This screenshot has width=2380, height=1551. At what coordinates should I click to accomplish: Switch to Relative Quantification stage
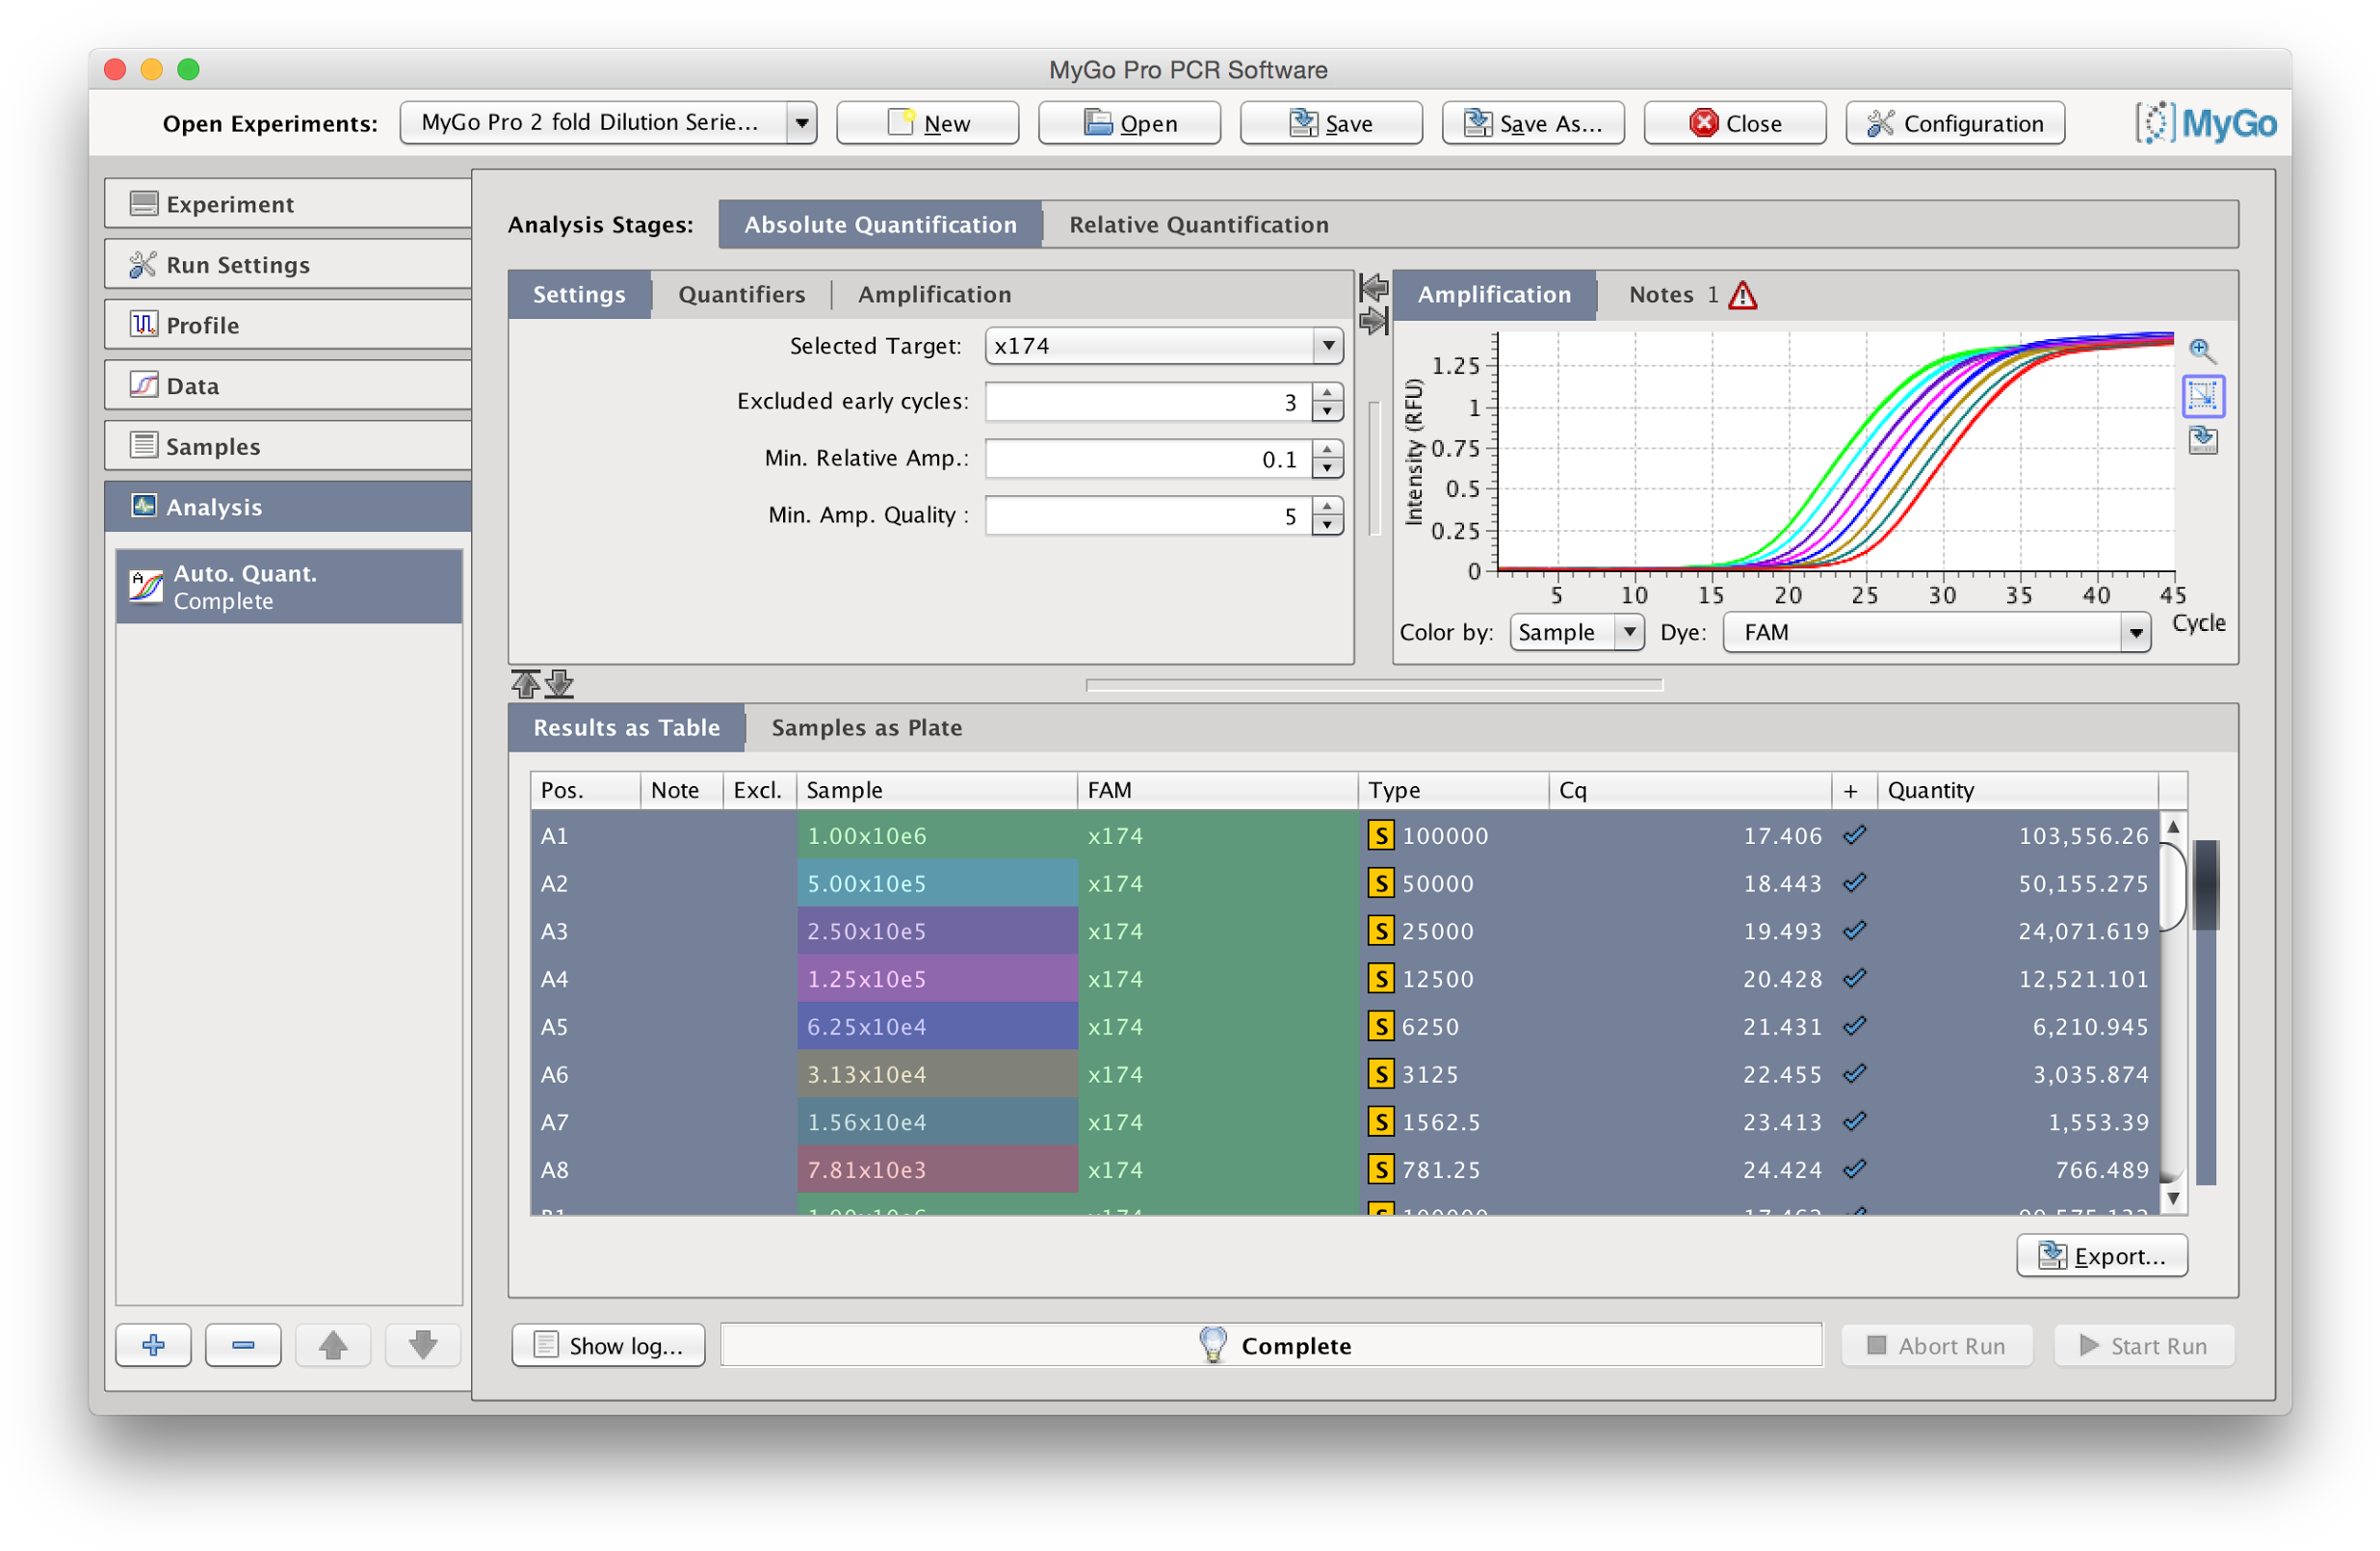pos(1199,225)
